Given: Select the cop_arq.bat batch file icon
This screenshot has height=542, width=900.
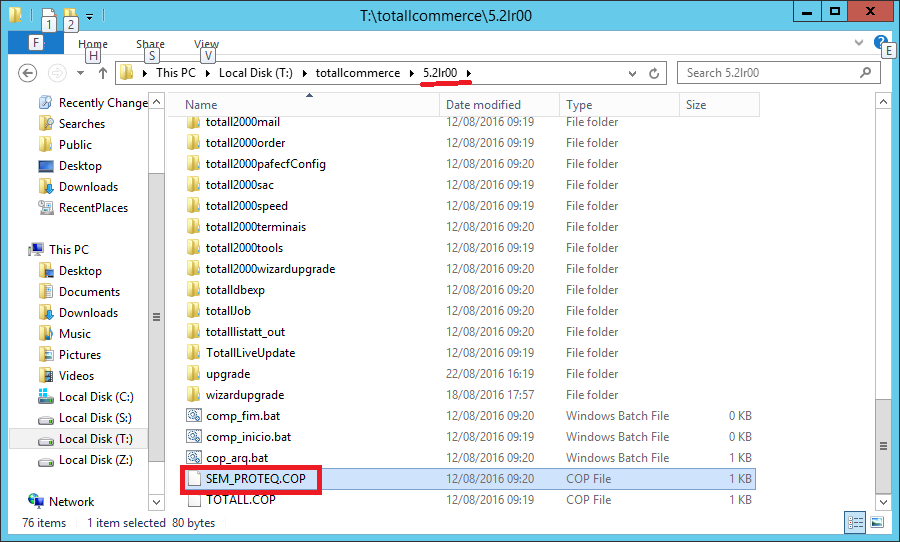Looking at the screenshot, I should 194,458.
